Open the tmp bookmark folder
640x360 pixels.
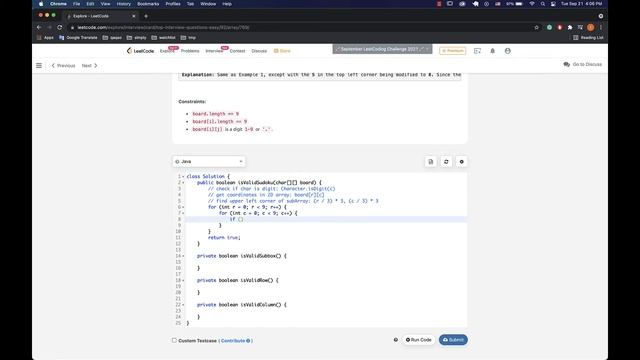(188, 38)
